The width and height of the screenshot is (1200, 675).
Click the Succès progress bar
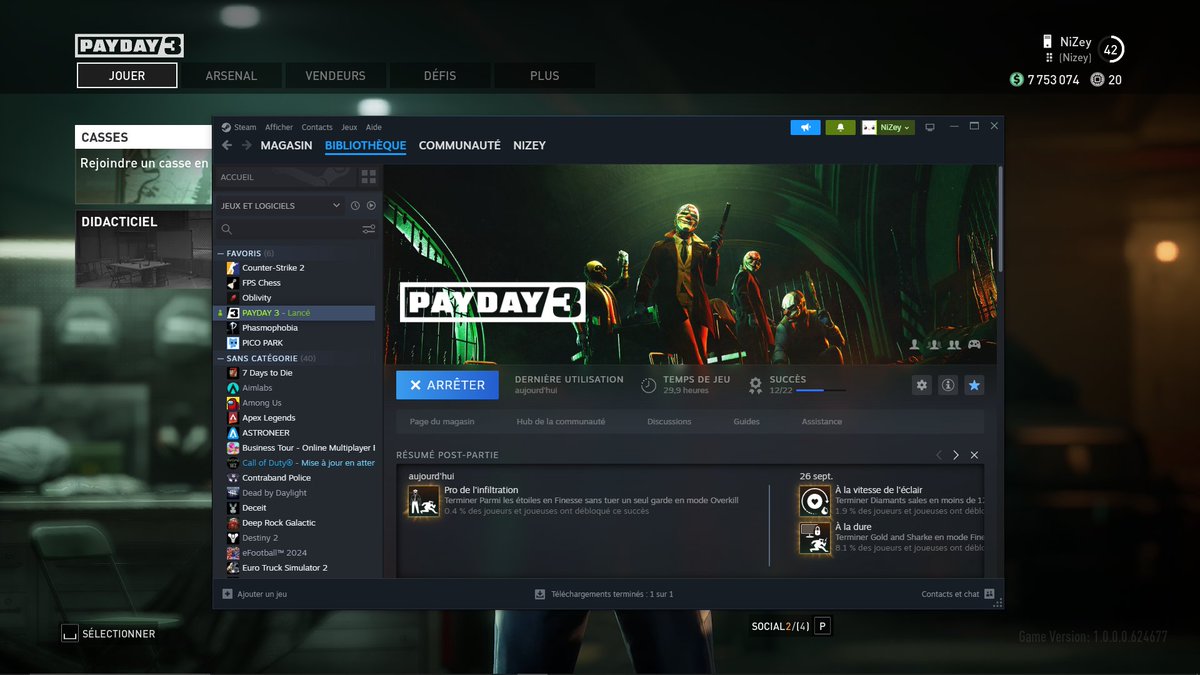coord(820,390)
